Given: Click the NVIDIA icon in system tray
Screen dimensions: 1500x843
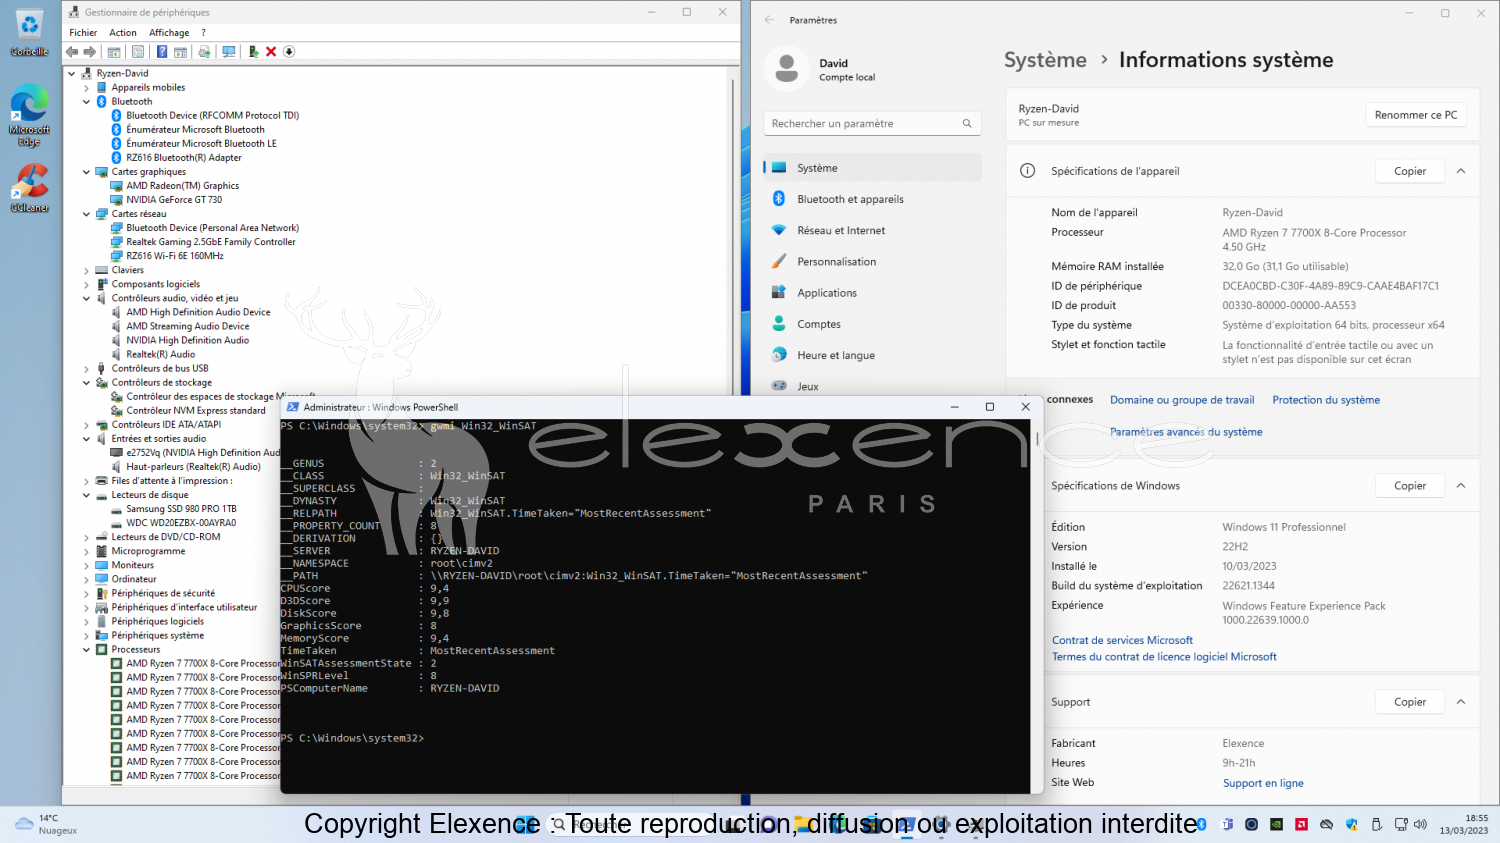Looking at the screenshot, I should click(x=1277, y=825).
